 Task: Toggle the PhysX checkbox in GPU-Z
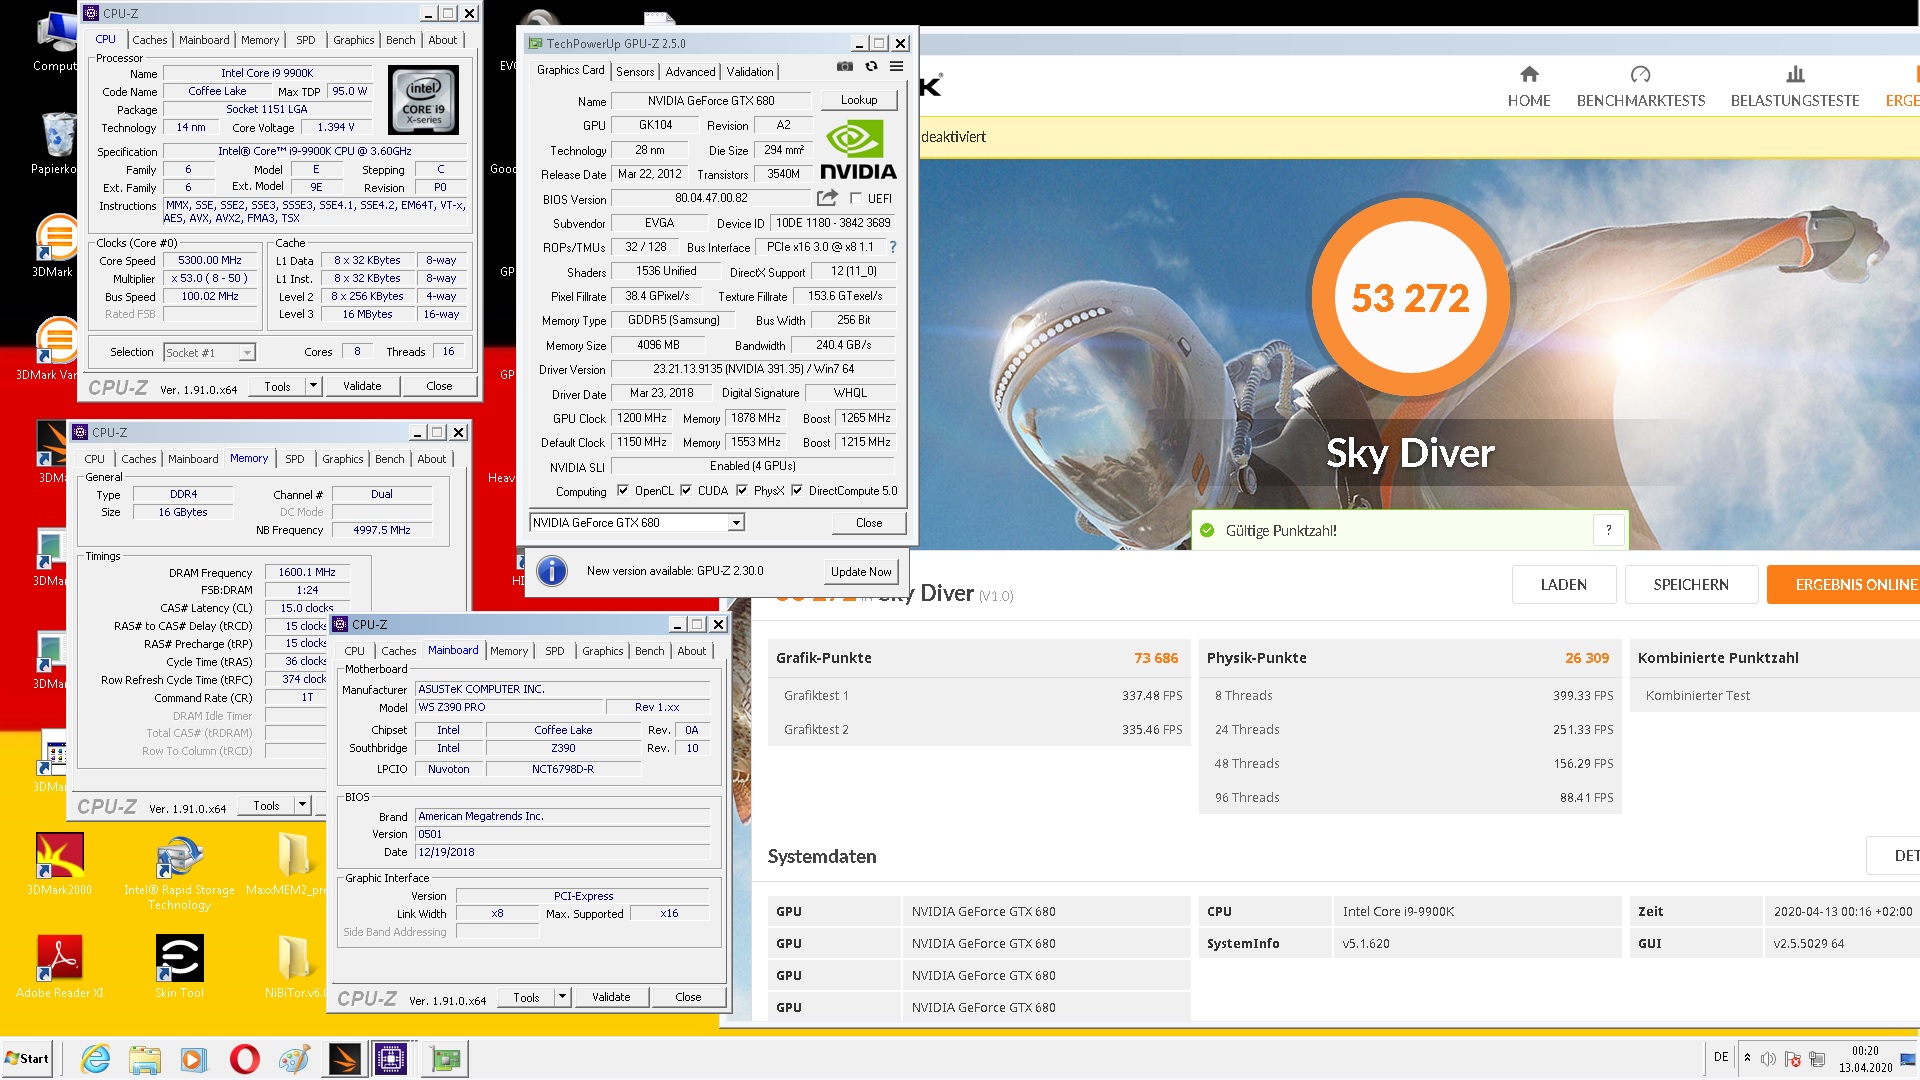pos(742,491)
